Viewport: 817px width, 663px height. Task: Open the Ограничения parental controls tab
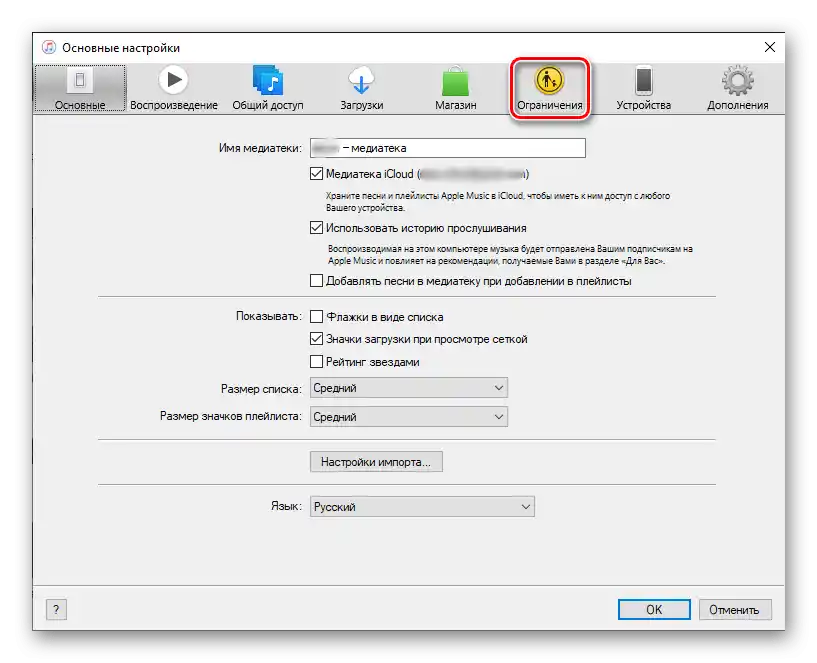point(550,88)
